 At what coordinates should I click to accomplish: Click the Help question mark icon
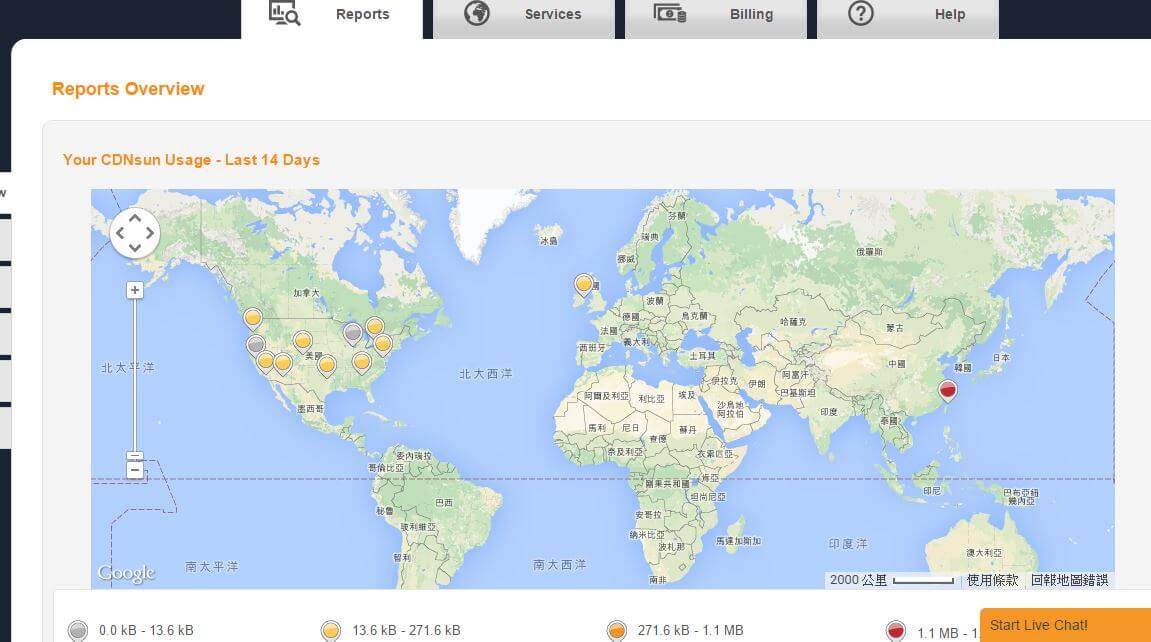[x=860, y=13]
